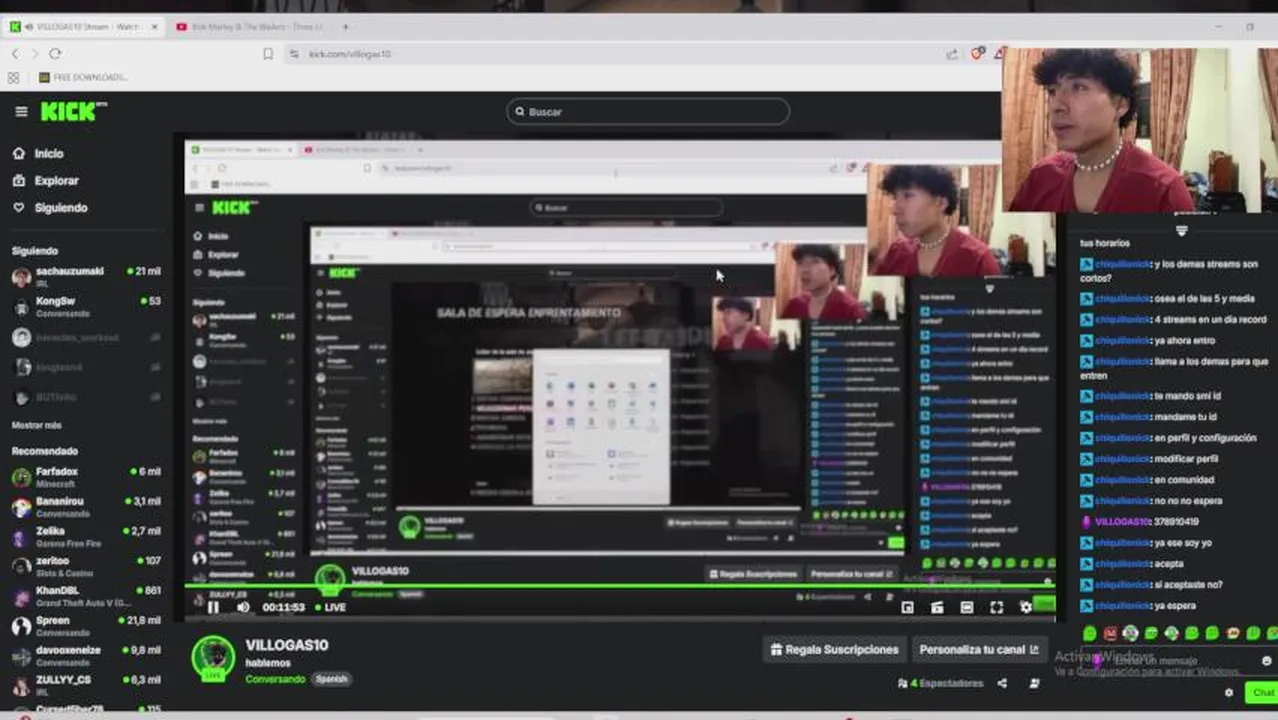
Task: Click chat message 'si aceptaste no?'
Action: click(1188, 585)
